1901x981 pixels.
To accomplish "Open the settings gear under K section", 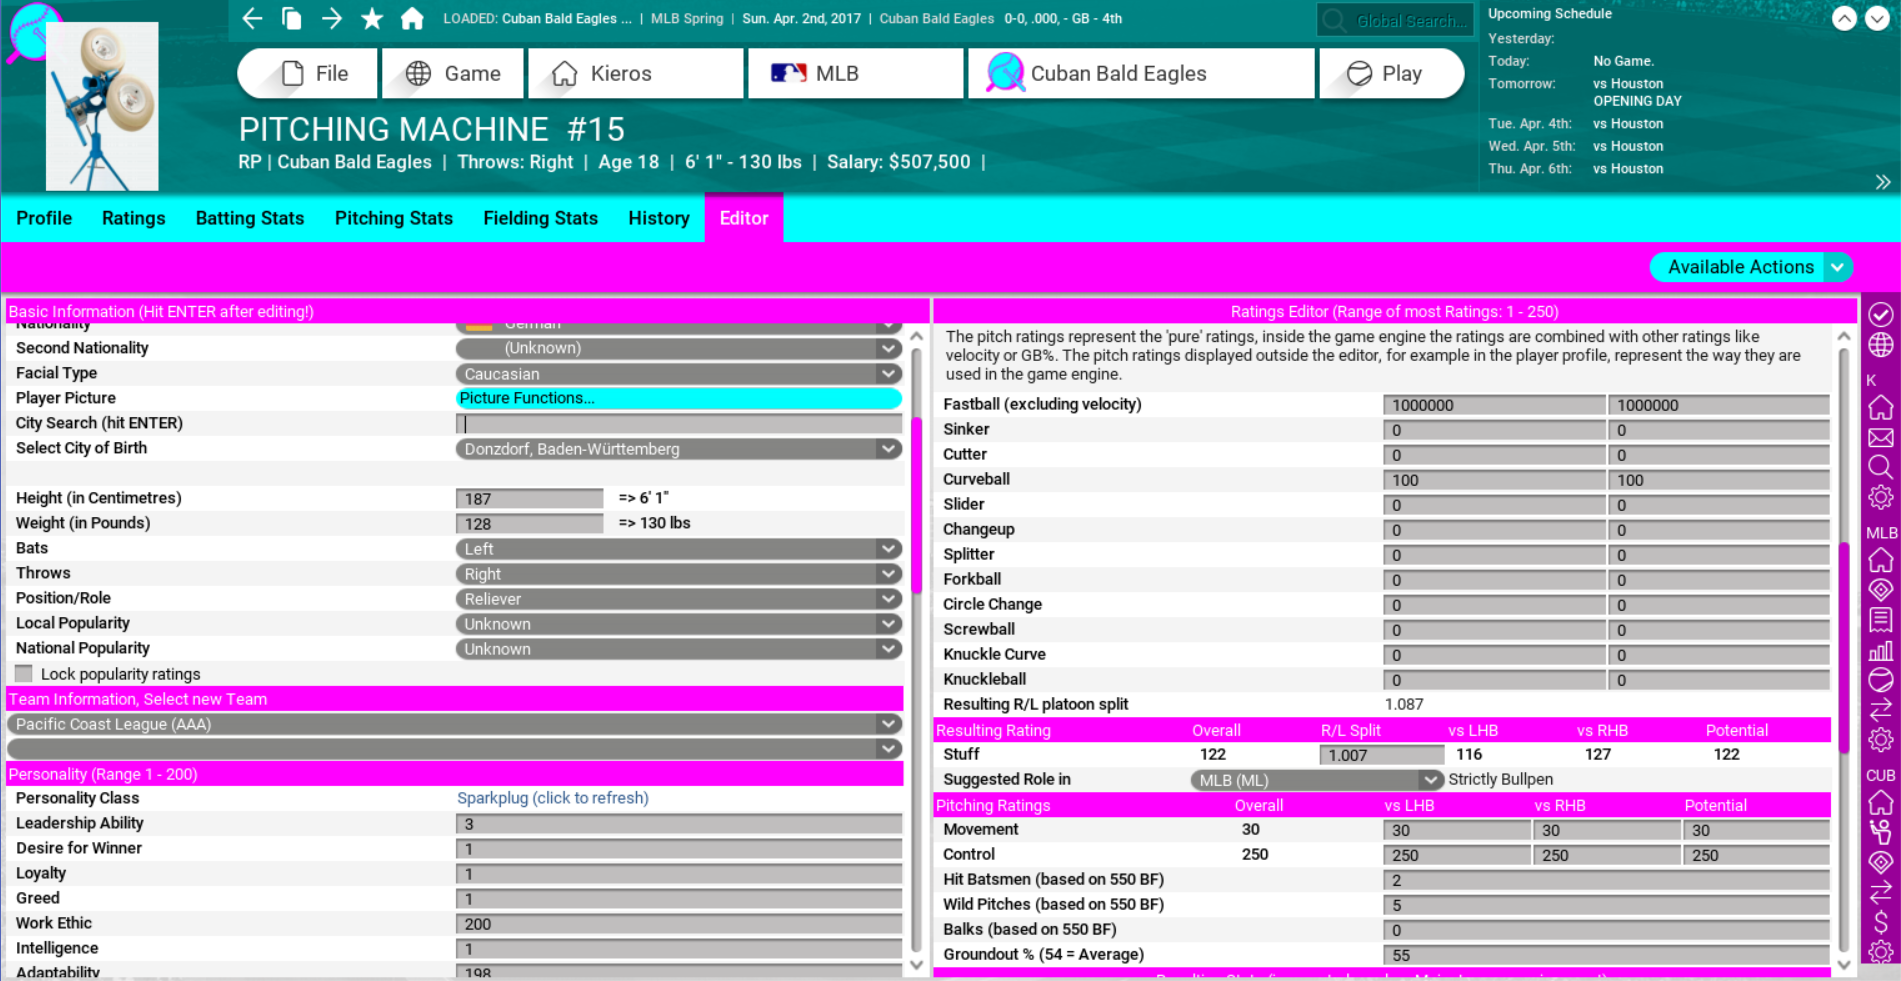I will click(1880, 497).
